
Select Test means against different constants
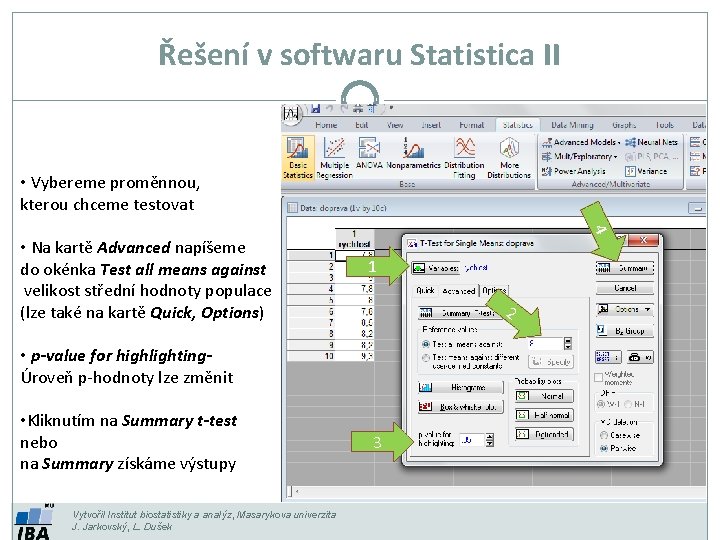coord(426,358)
